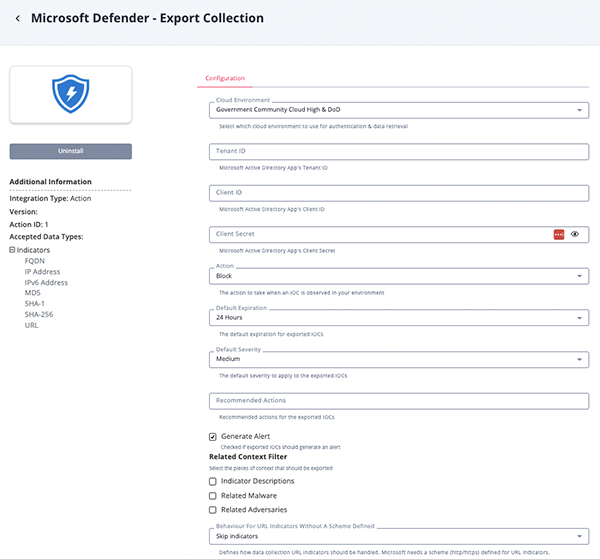Select URL in accepted data types
600x560 pixels.
click(31, 325)
